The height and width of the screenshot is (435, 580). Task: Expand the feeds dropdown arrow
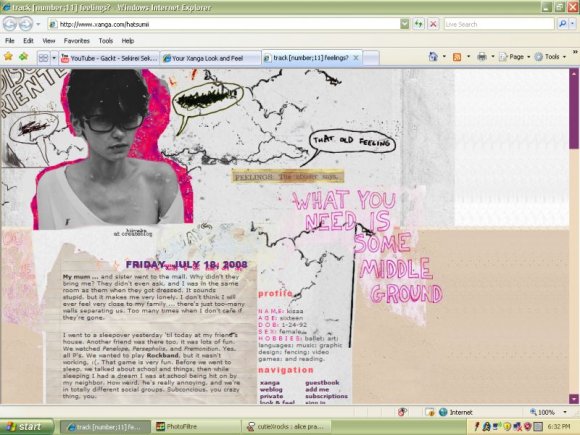point(468,57)
